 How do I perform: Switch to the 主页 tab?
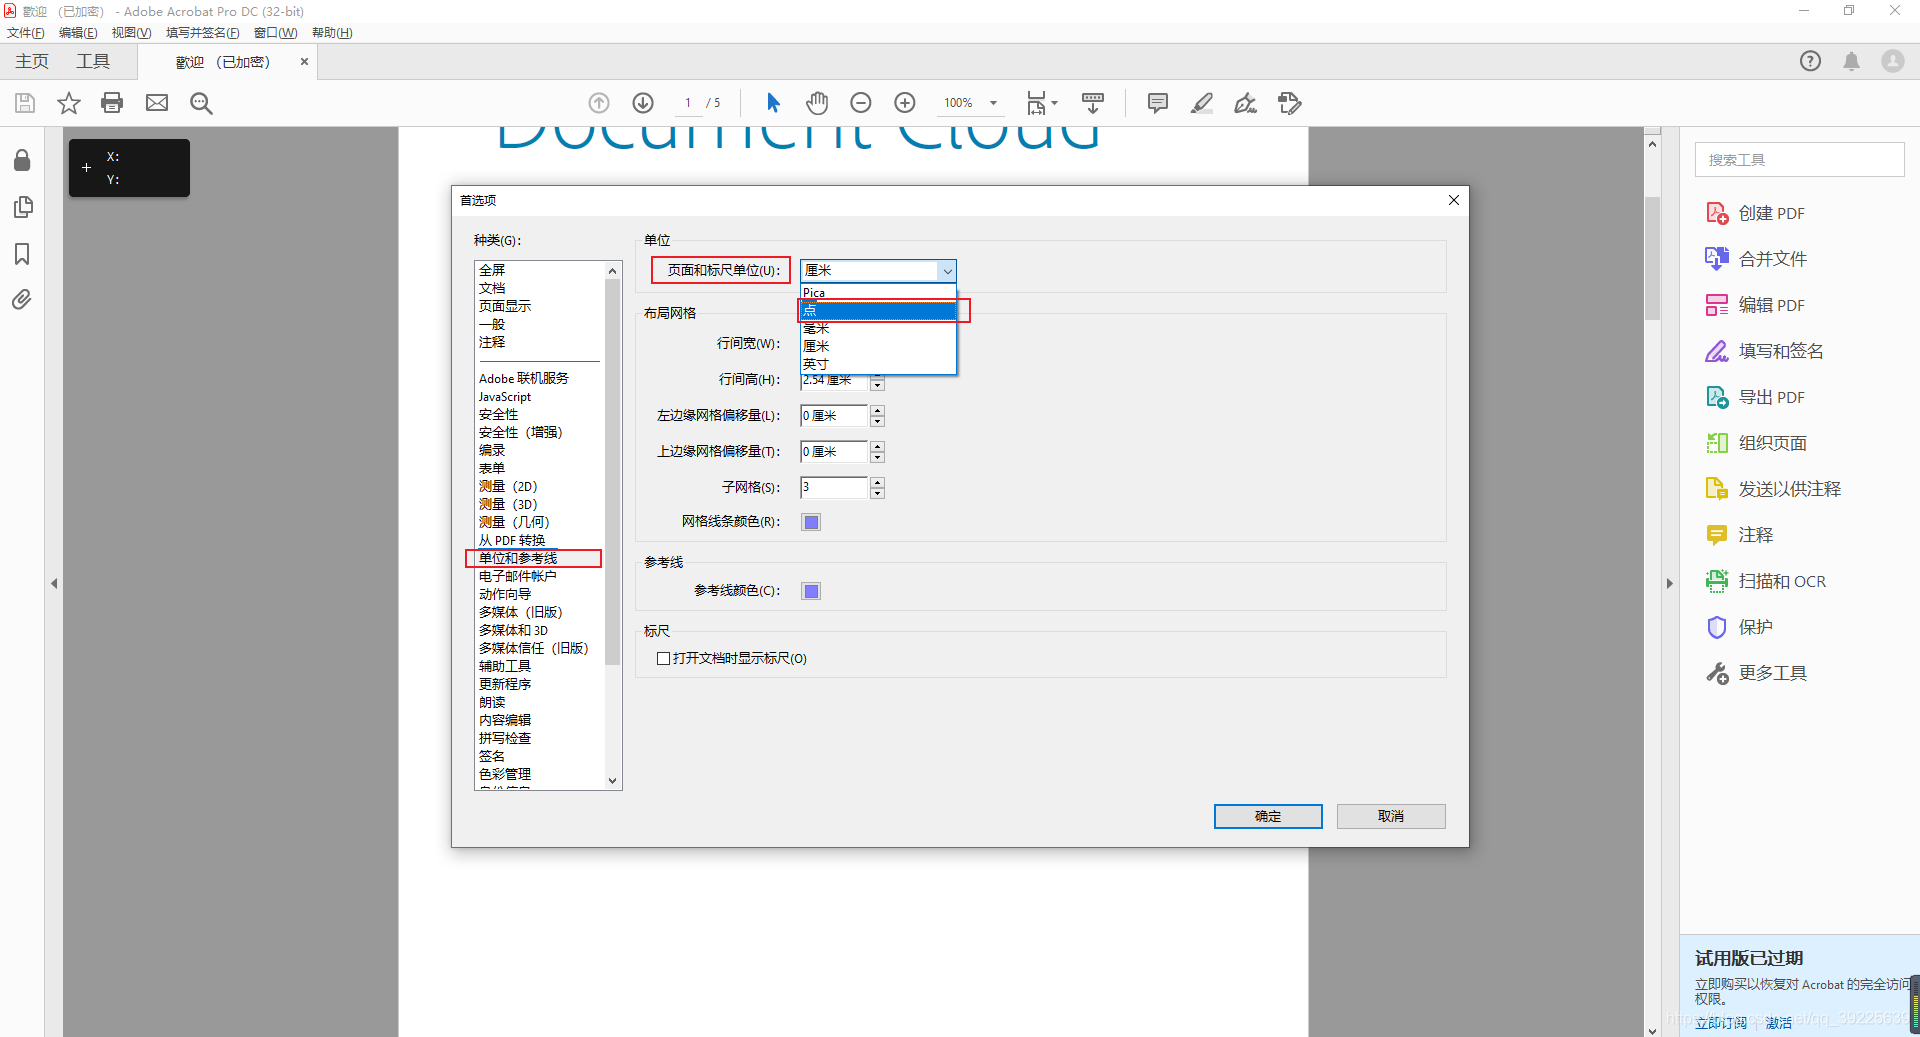pos(32,61)
